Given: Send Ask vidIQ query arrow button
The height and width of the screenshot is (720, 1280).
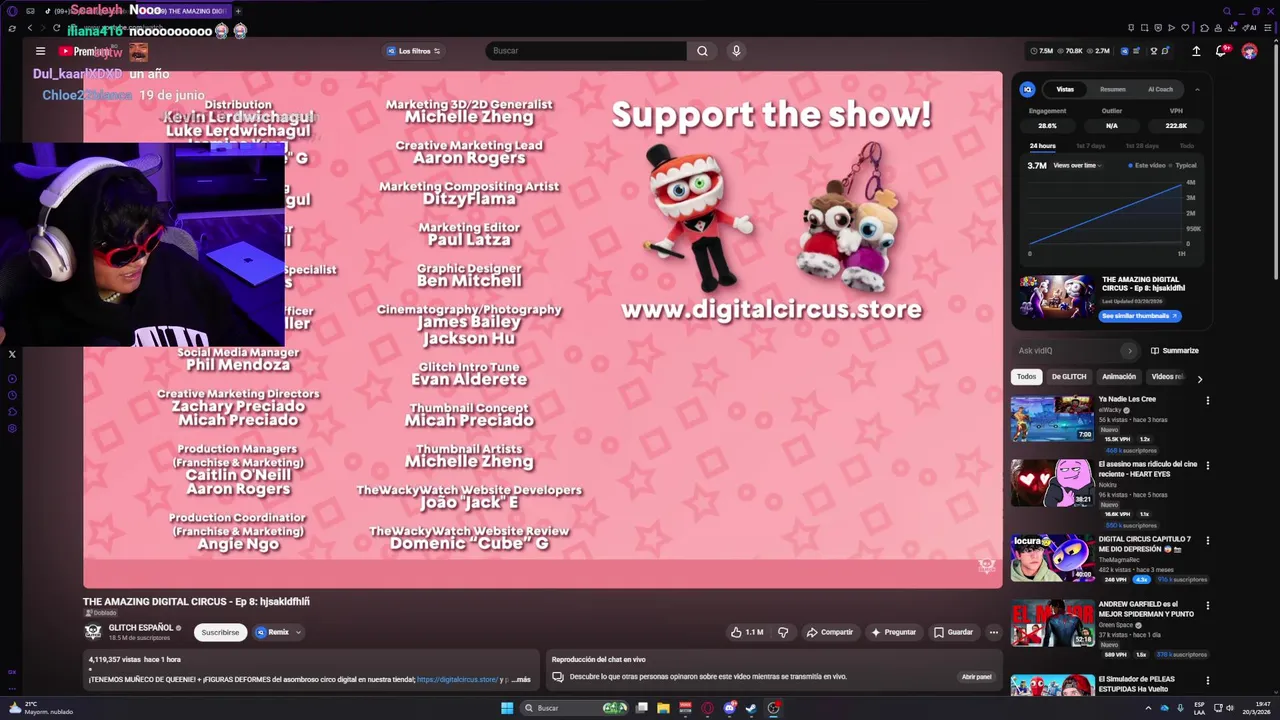Looking at the screenshot, I should 1129,351.
